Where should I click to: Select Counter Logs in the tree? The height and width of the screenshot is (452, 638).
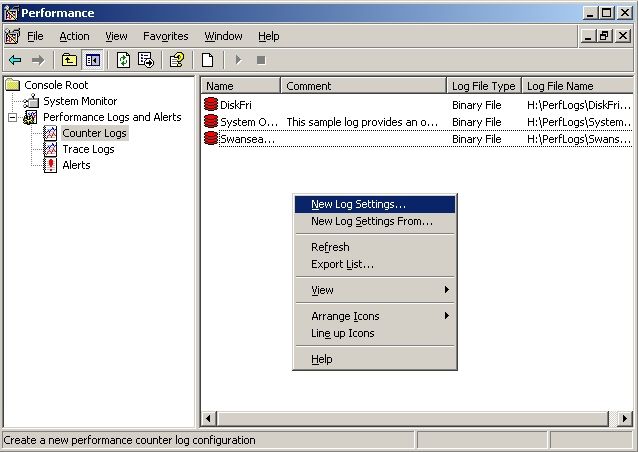[94, 133]
